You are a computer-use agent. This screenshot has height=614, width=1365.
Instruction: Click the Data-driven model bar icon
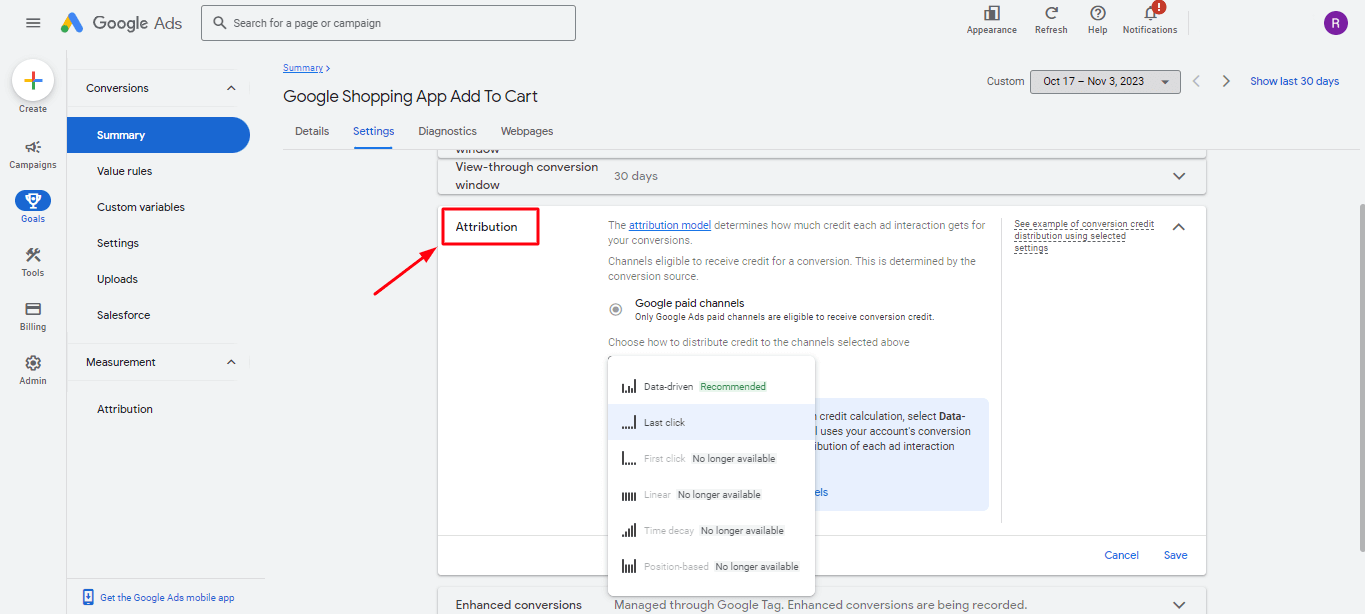[x=629, y=386]
